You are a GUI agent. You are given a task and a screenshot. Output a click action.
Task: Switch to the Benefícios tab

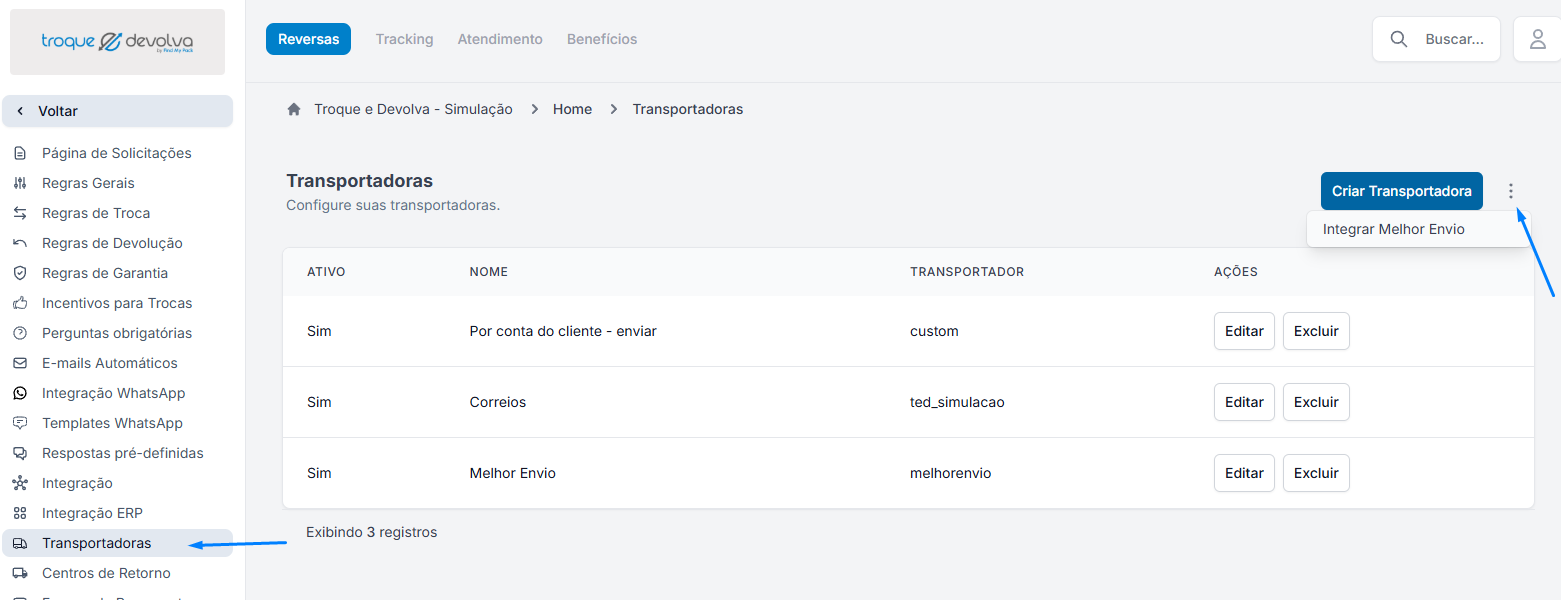602,39
